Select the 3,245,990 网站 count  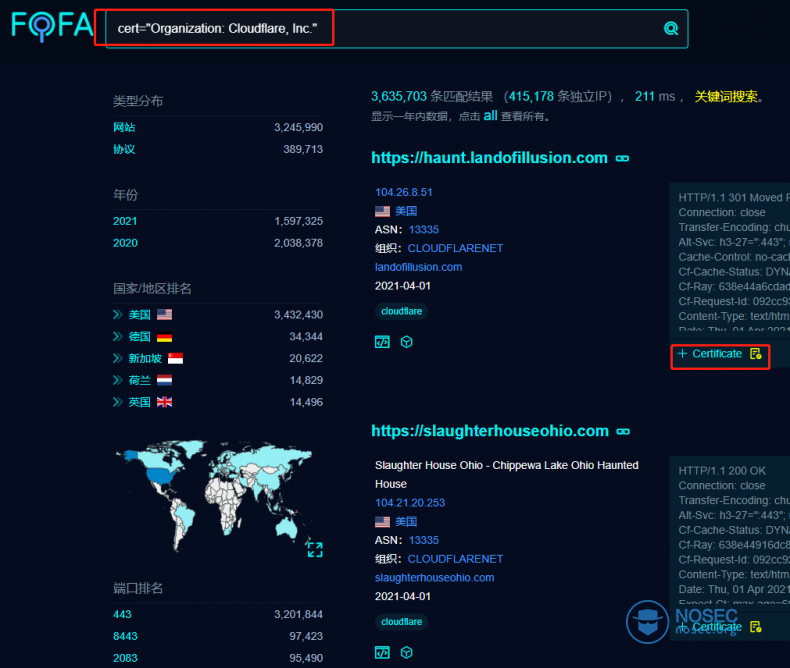[298, 127]
